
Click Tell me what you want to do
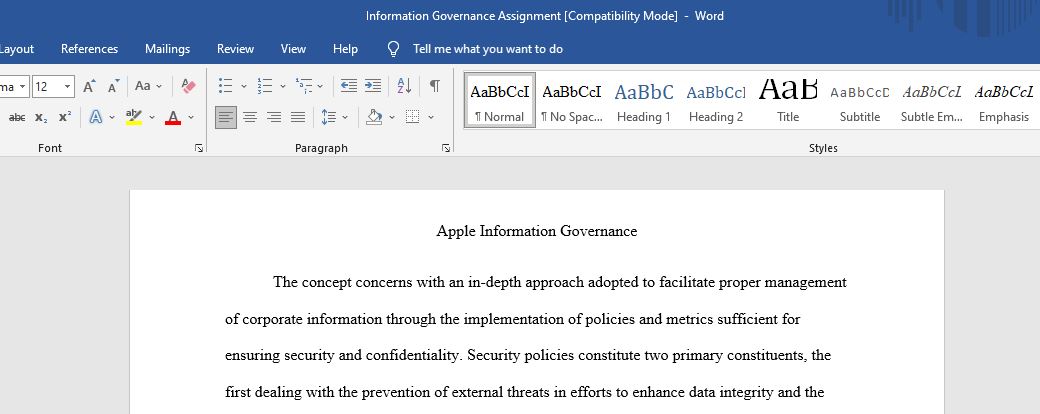click(488, 48)
